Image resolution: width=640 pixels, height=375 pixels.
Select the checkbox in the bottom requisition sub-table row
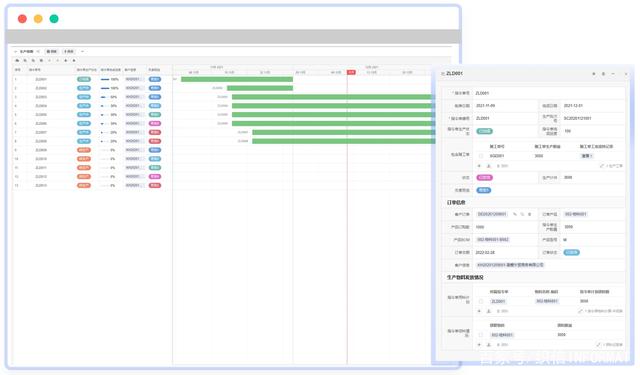click(481, 335)
